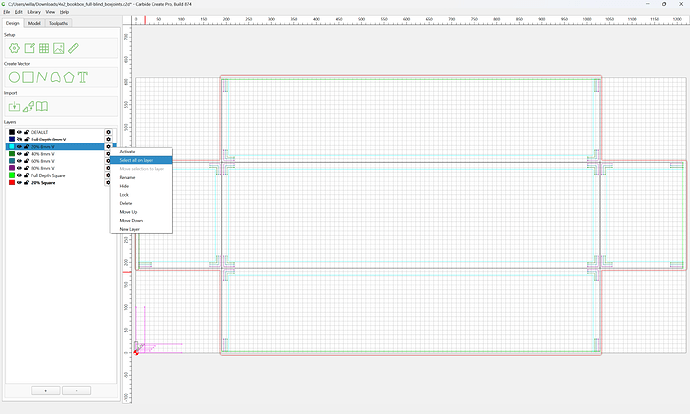Viewport: 690px width, 414px height.
Task: Click the import file icon
Action: (14, 106)
